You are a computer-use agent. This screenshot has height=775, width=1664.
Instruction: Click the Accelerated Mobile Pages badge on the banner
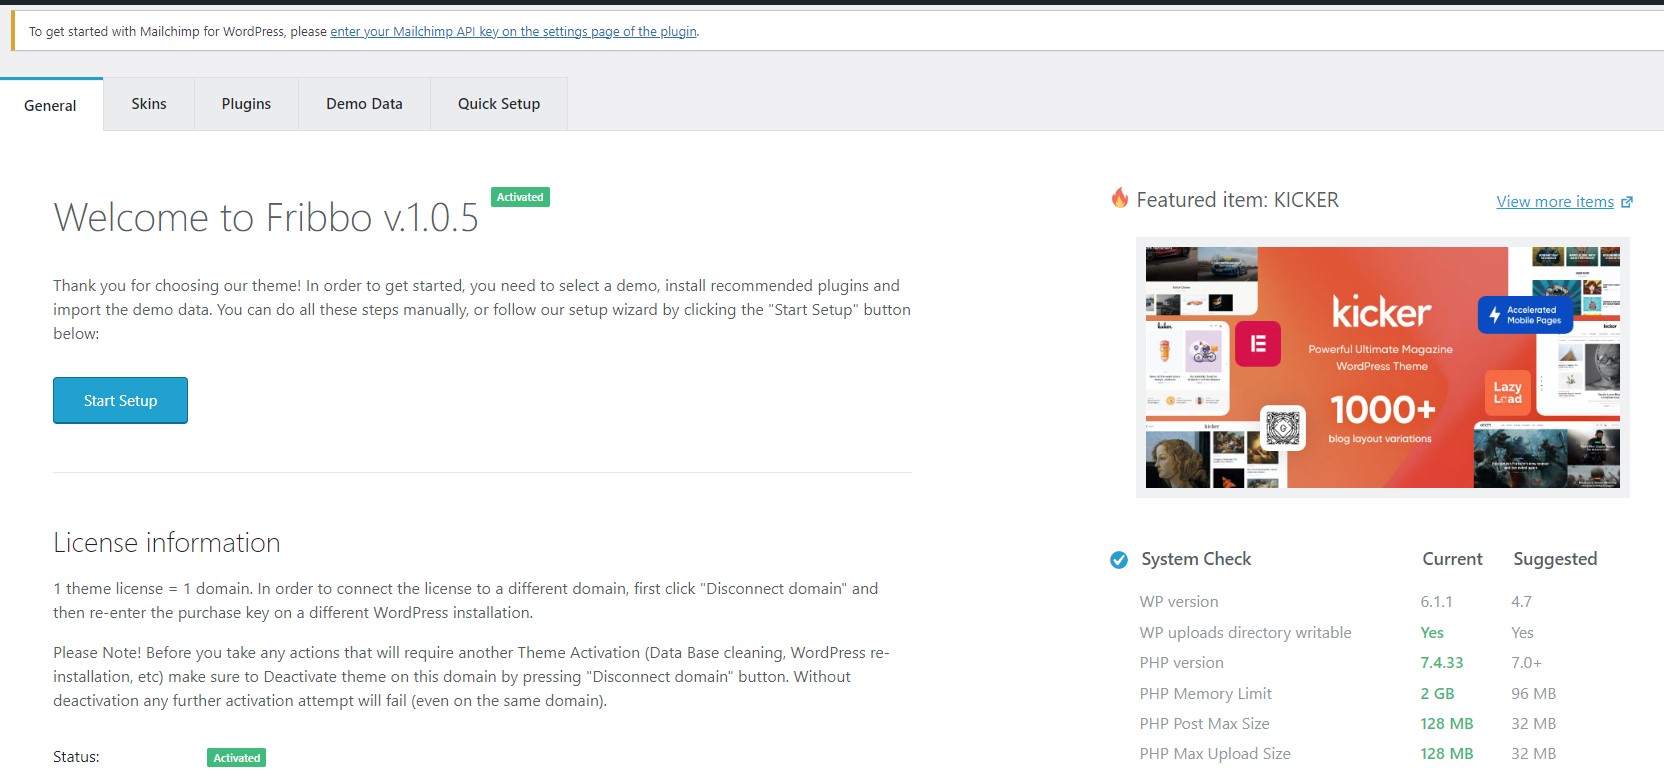[x=1525, y=315]
